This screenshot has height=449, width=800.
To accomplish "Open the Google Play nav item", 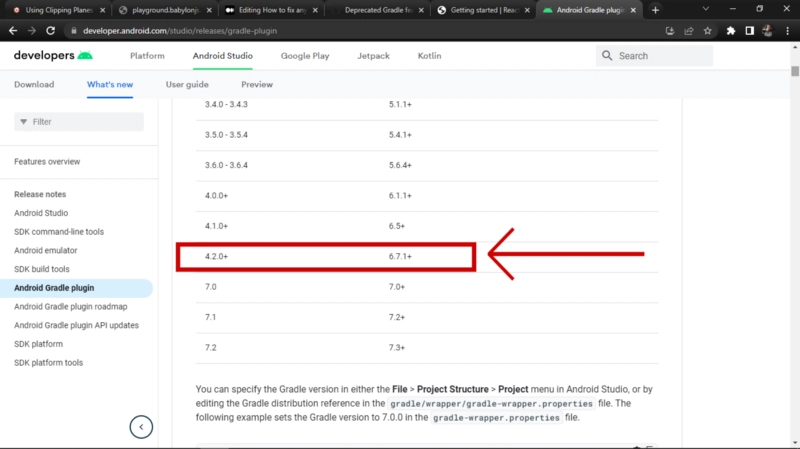I will 305,56.
